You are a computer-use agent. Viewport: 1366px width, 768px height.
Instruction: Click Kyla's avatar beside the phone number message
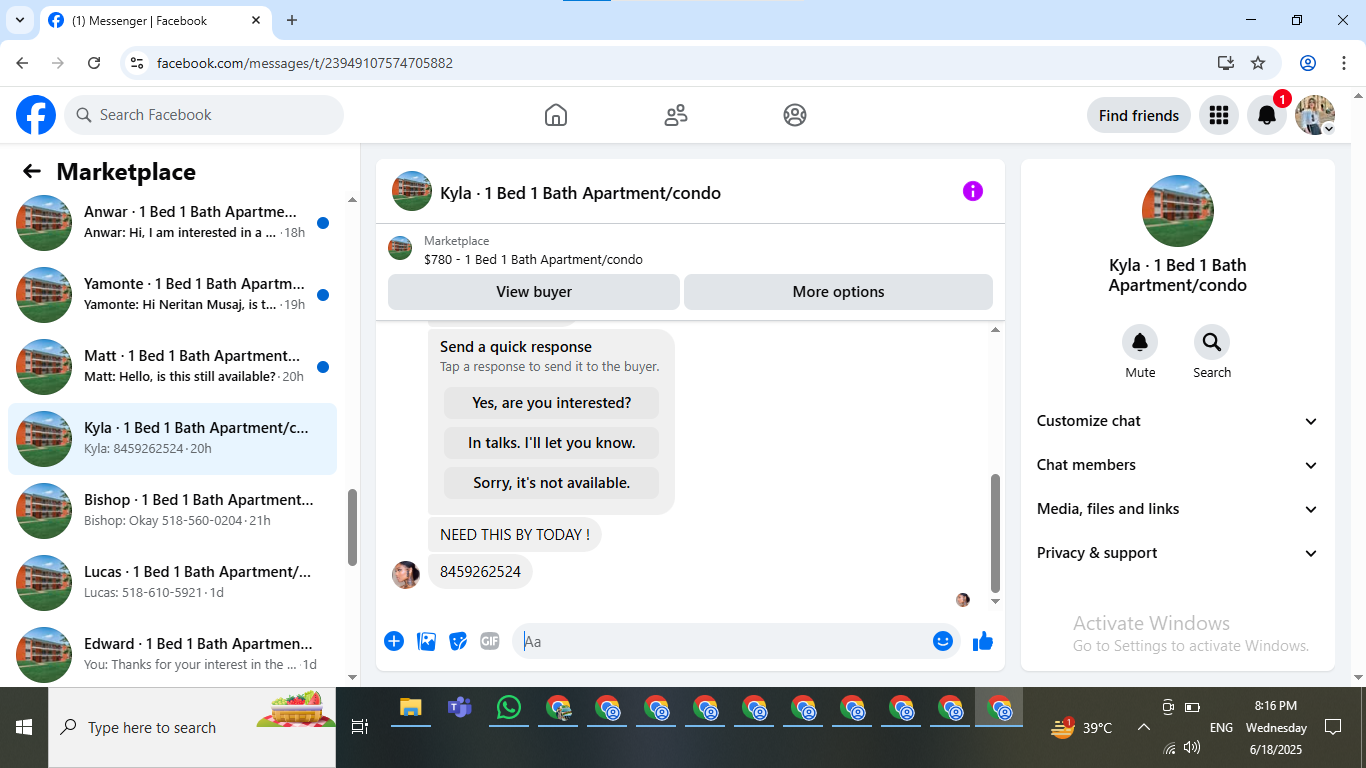(406, 575)
